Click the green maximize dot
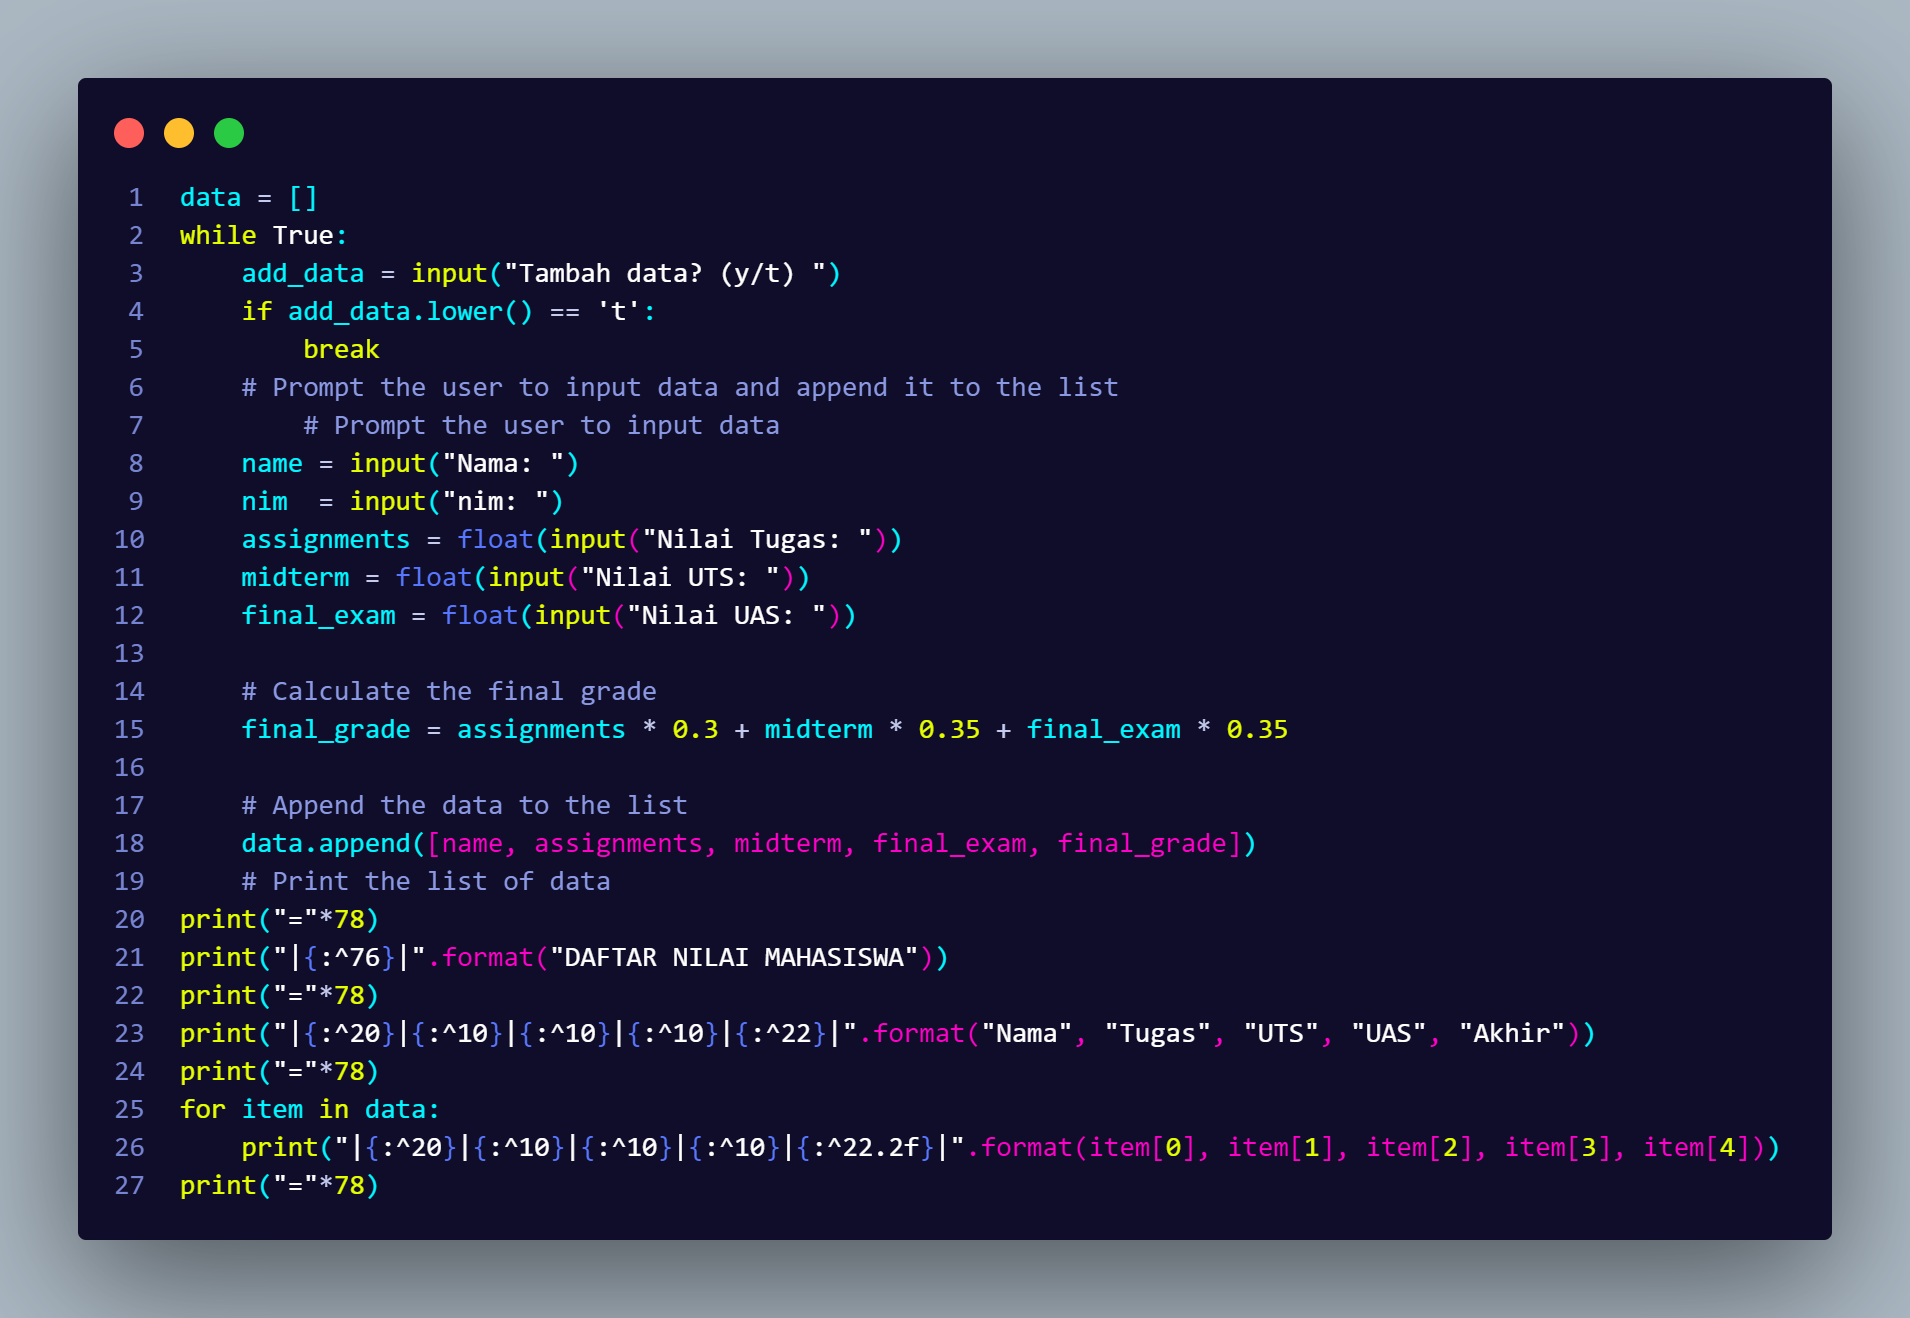Viewport: 1910px width, 1318px height. pyautogui.click(x=228, y=132)
